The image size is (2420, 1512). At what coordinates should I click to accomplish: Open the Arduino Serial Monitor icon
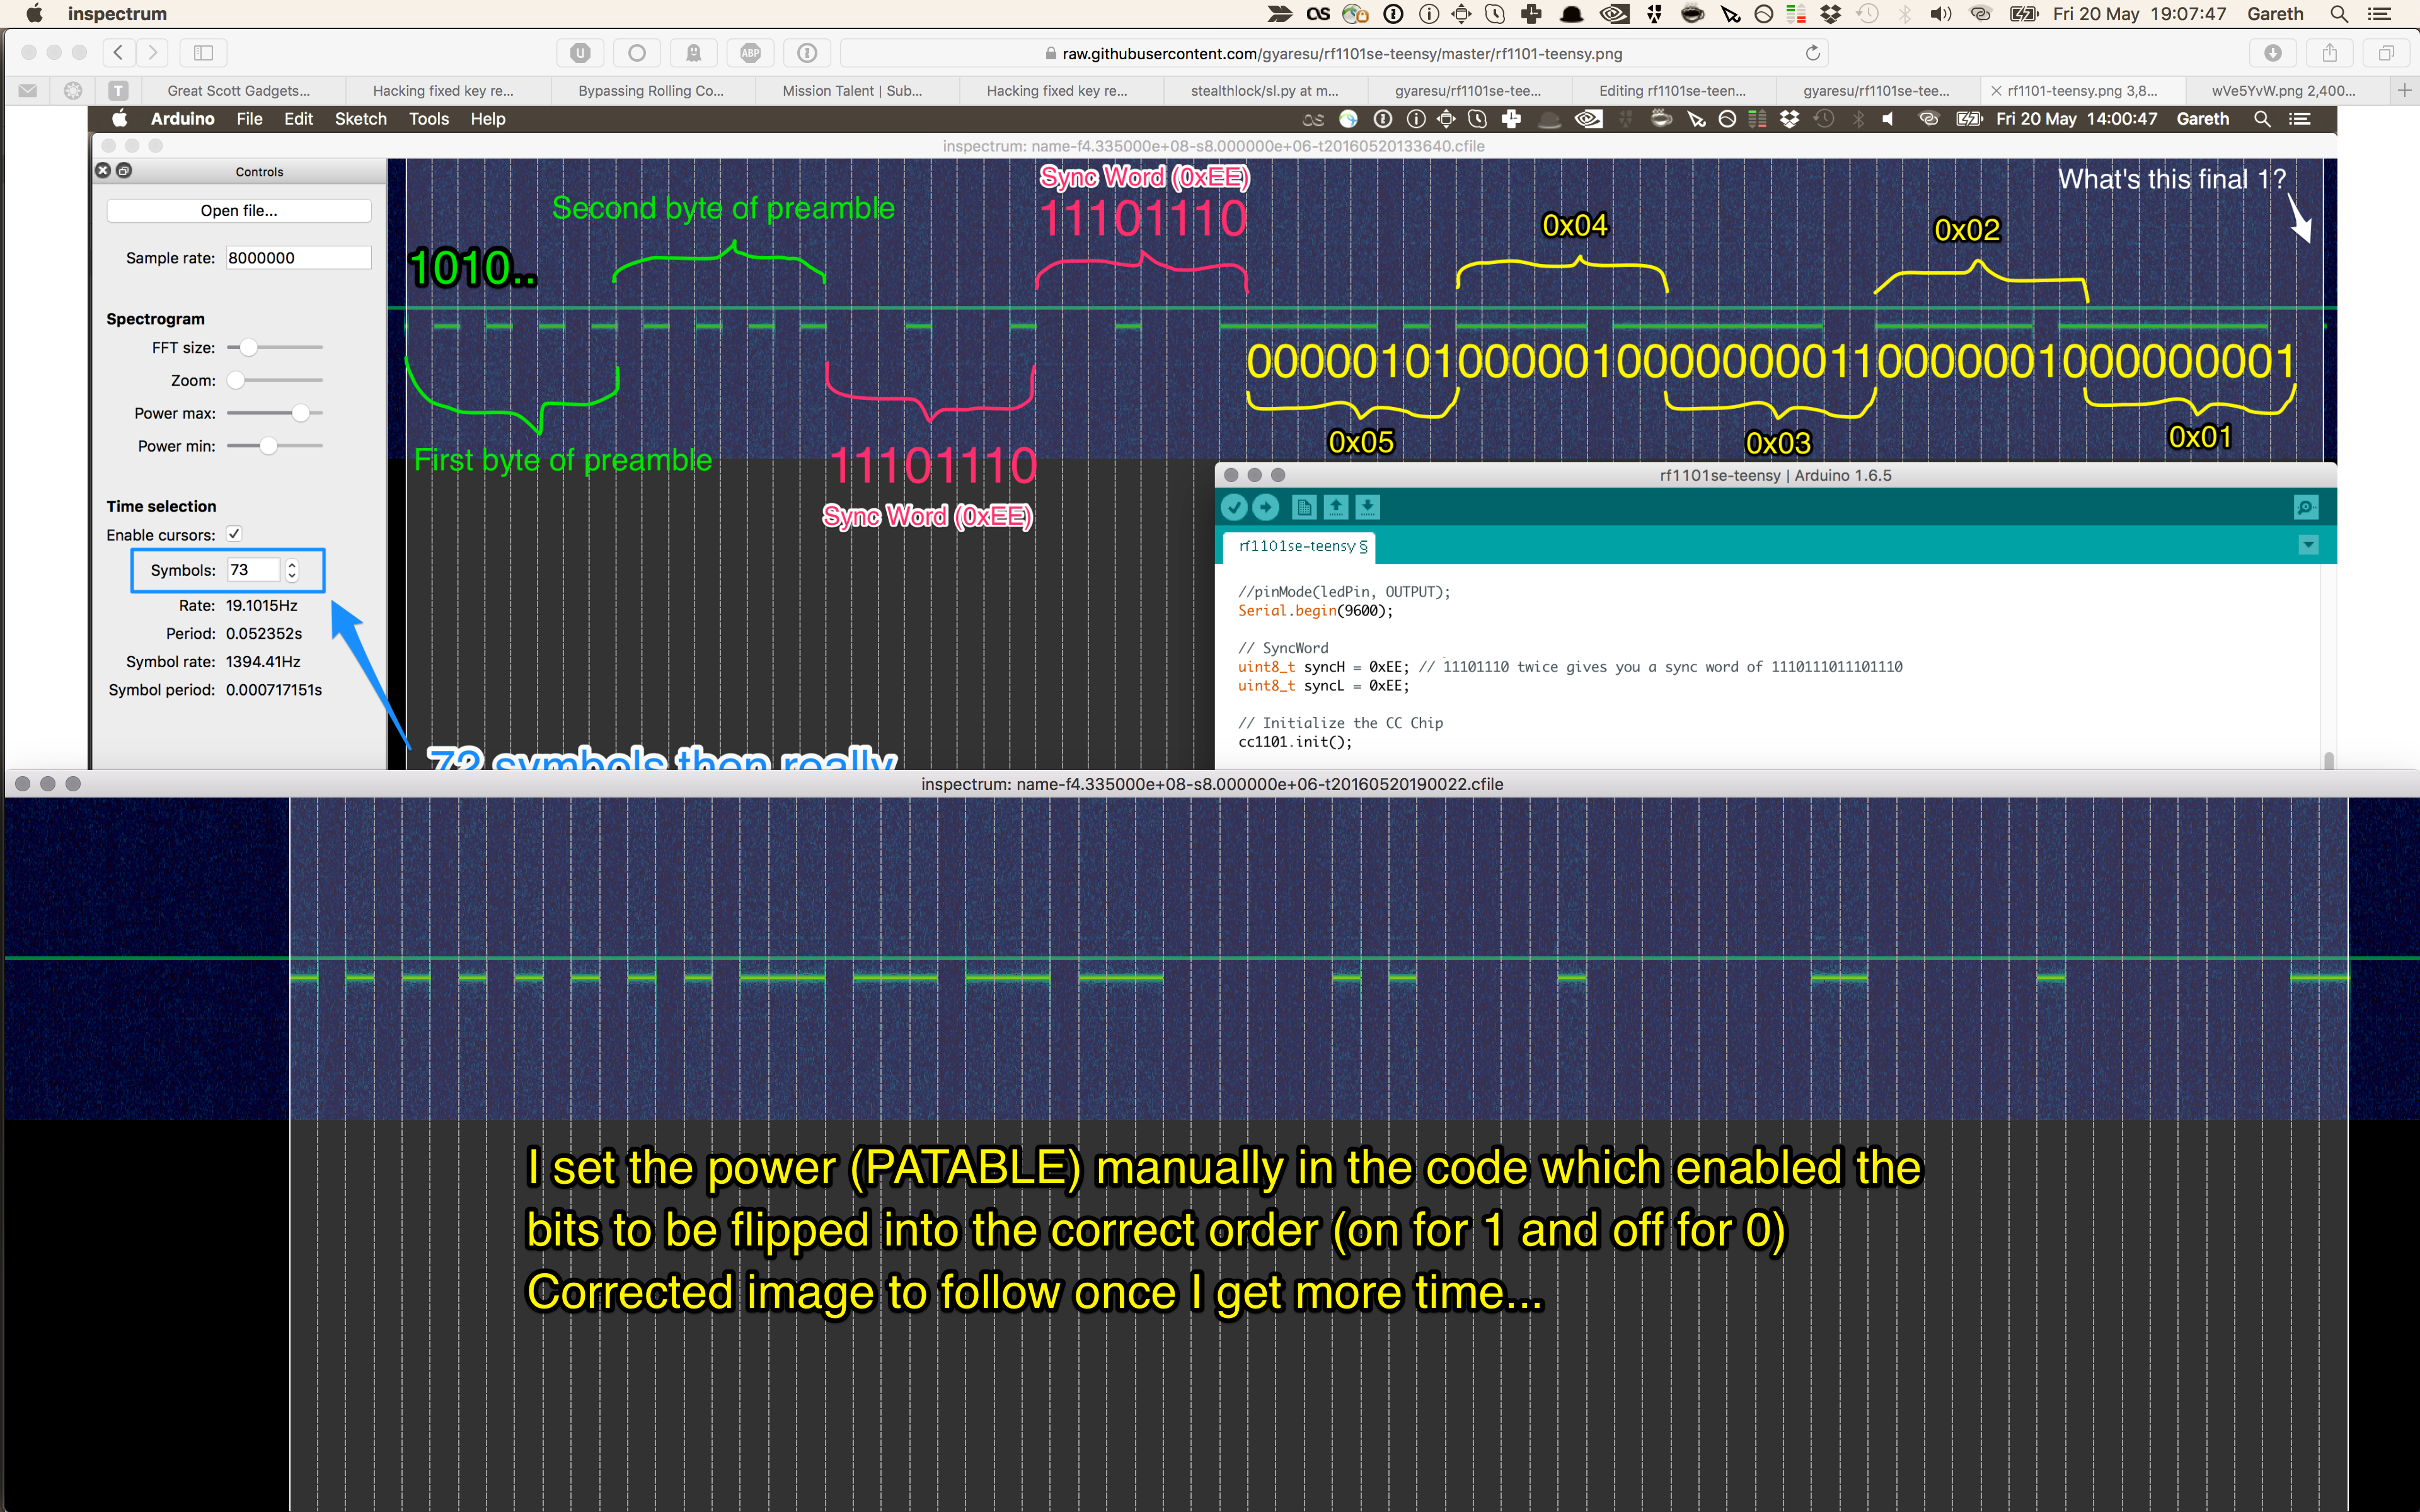point(2305,508)
